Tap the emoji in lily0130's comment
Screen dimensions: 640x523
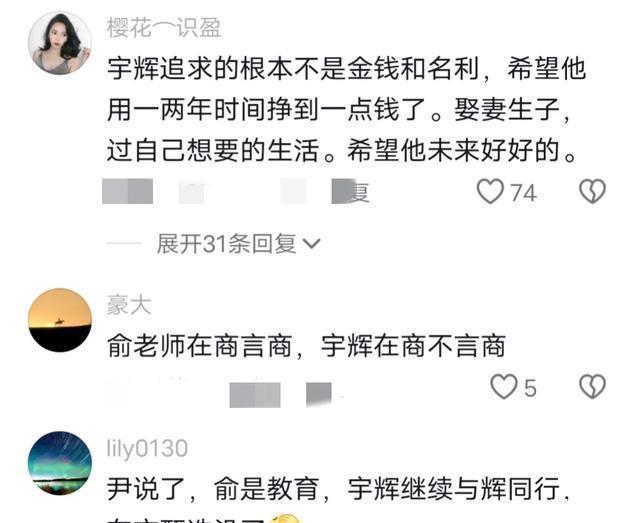pos(287,518)
